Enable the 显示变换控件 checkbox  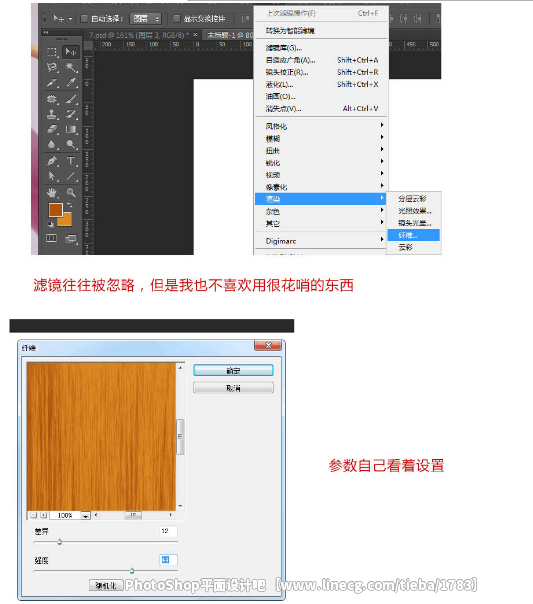click(176, 18)
